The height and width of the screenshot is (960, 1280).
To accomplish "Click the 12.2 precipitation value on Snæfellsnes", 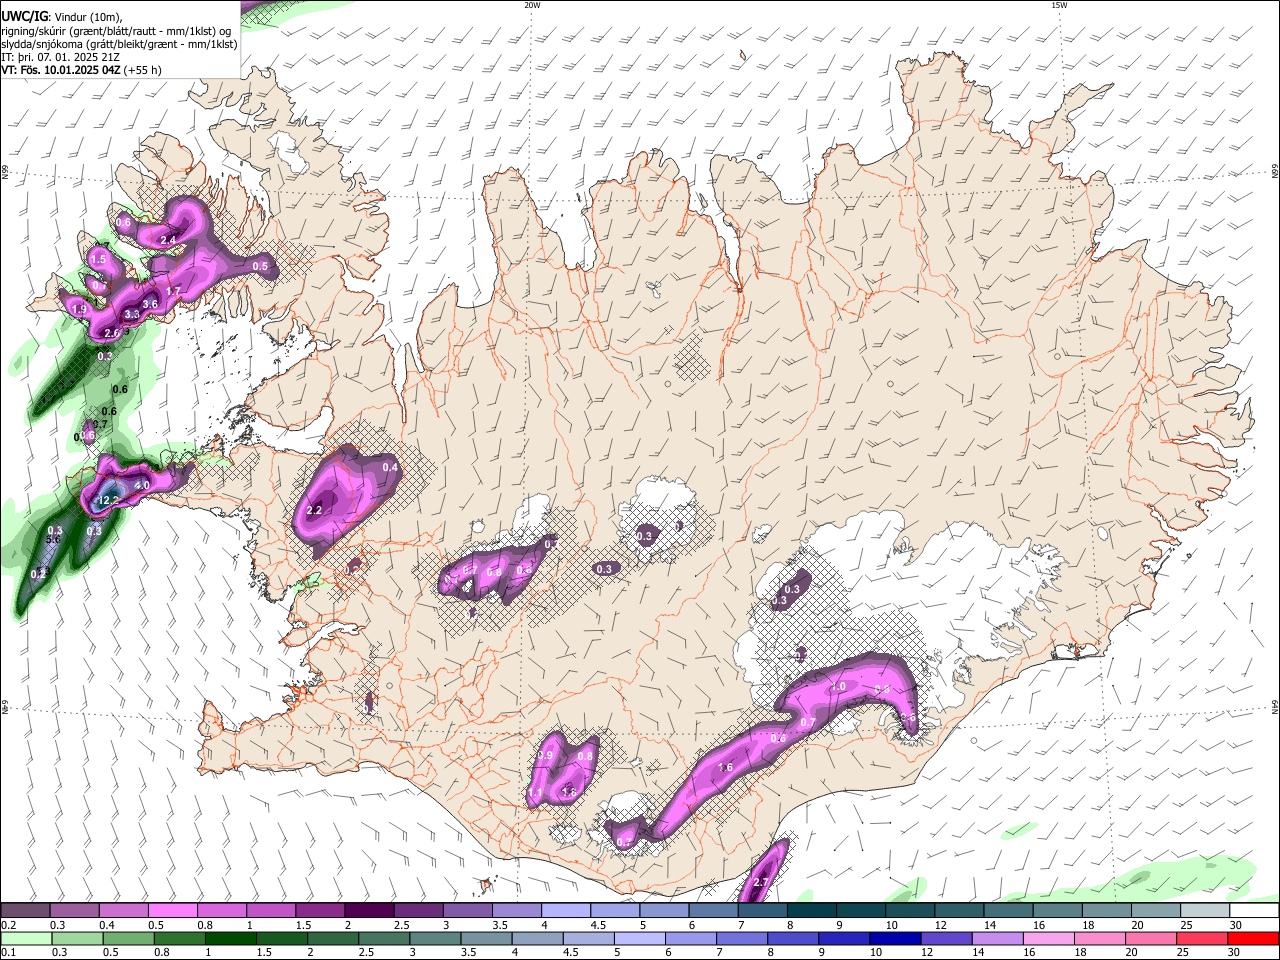I will [x=108, y=500].
